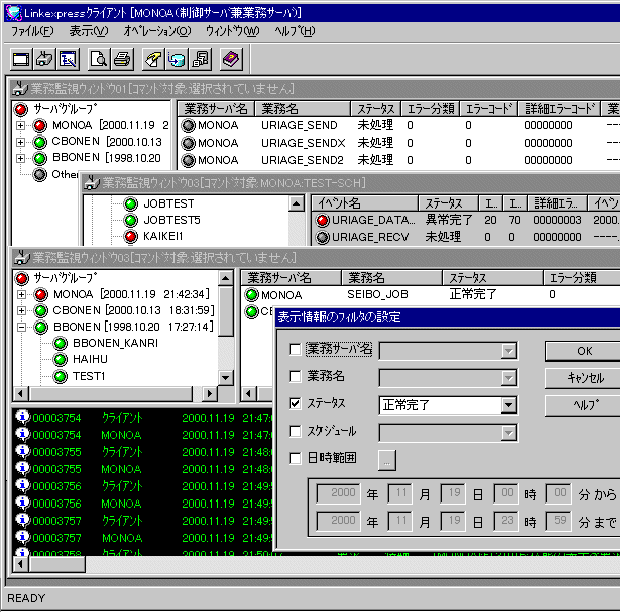The width and height of the screenshot is (620, 612).
Task: Click the monitoring camera toolbar icon
Action: pyautogui.click(x=44, y=60)
